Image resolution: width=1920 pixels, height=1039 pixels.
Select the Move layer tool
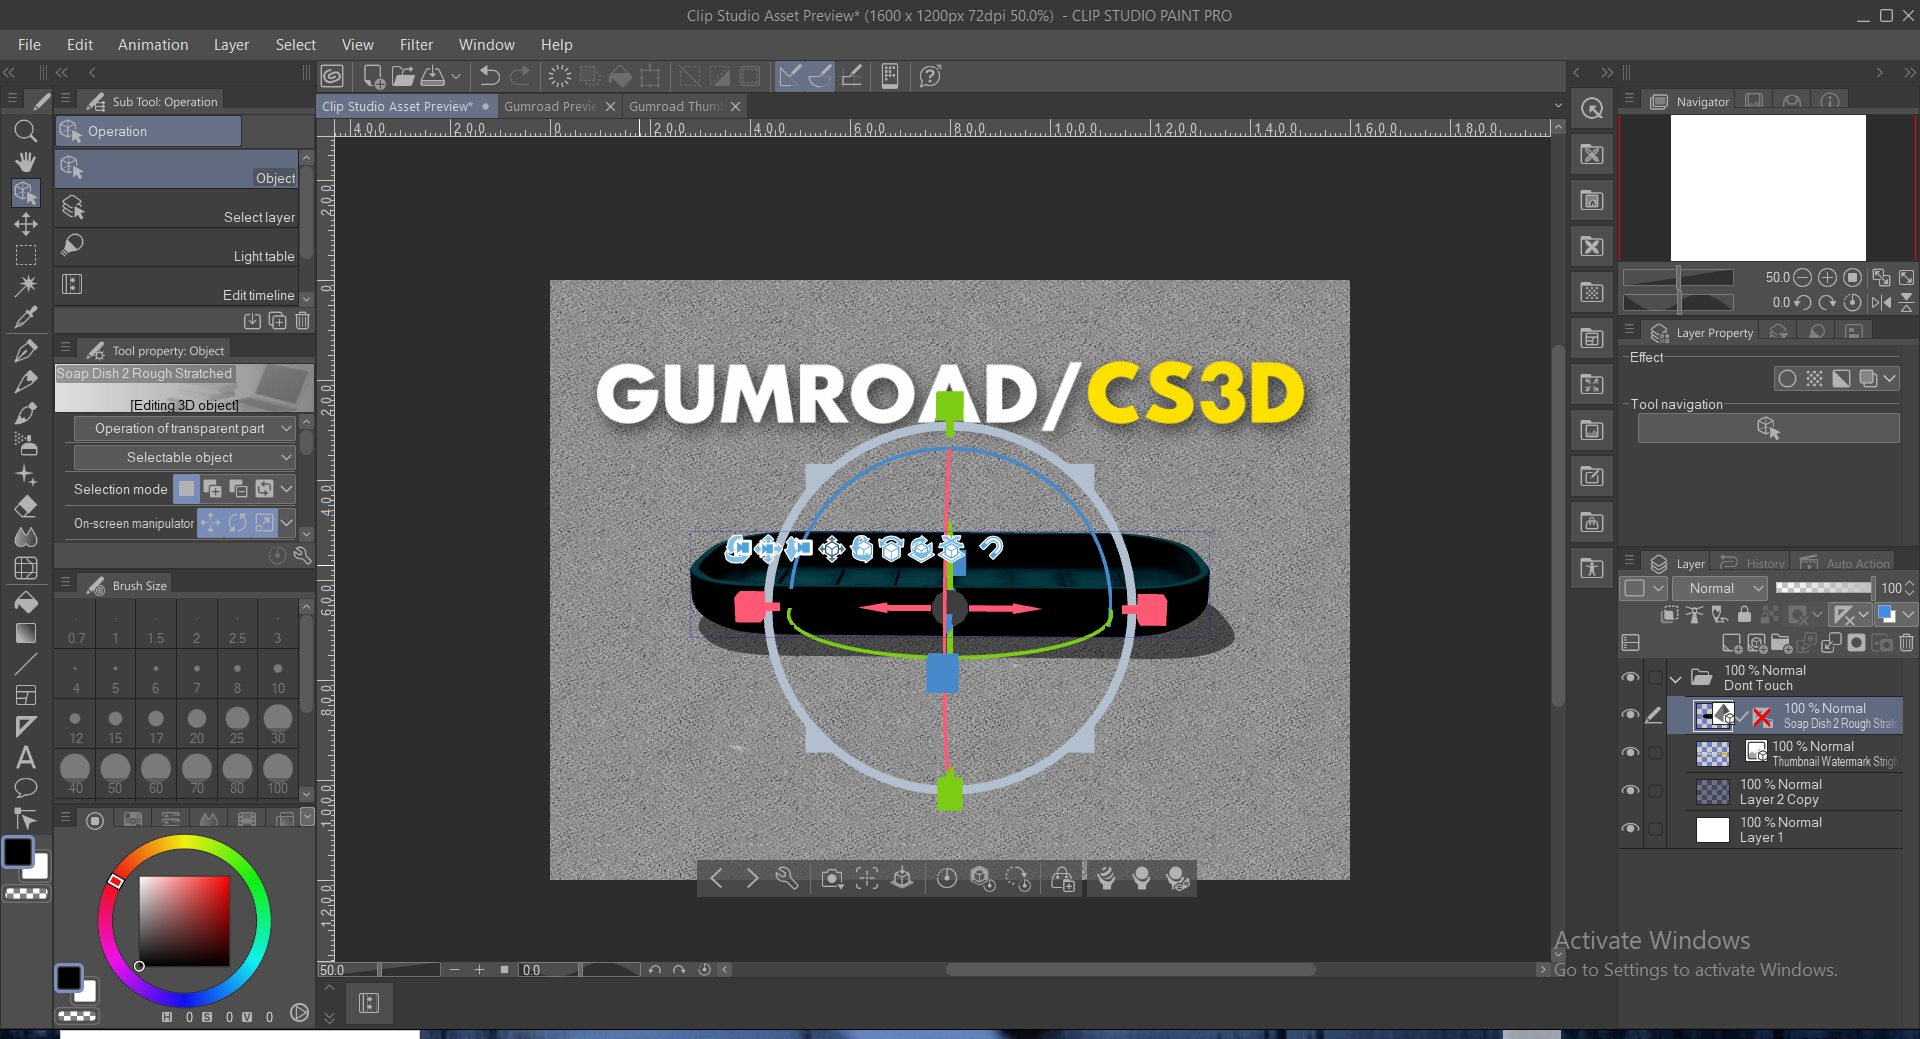[26, 224]
